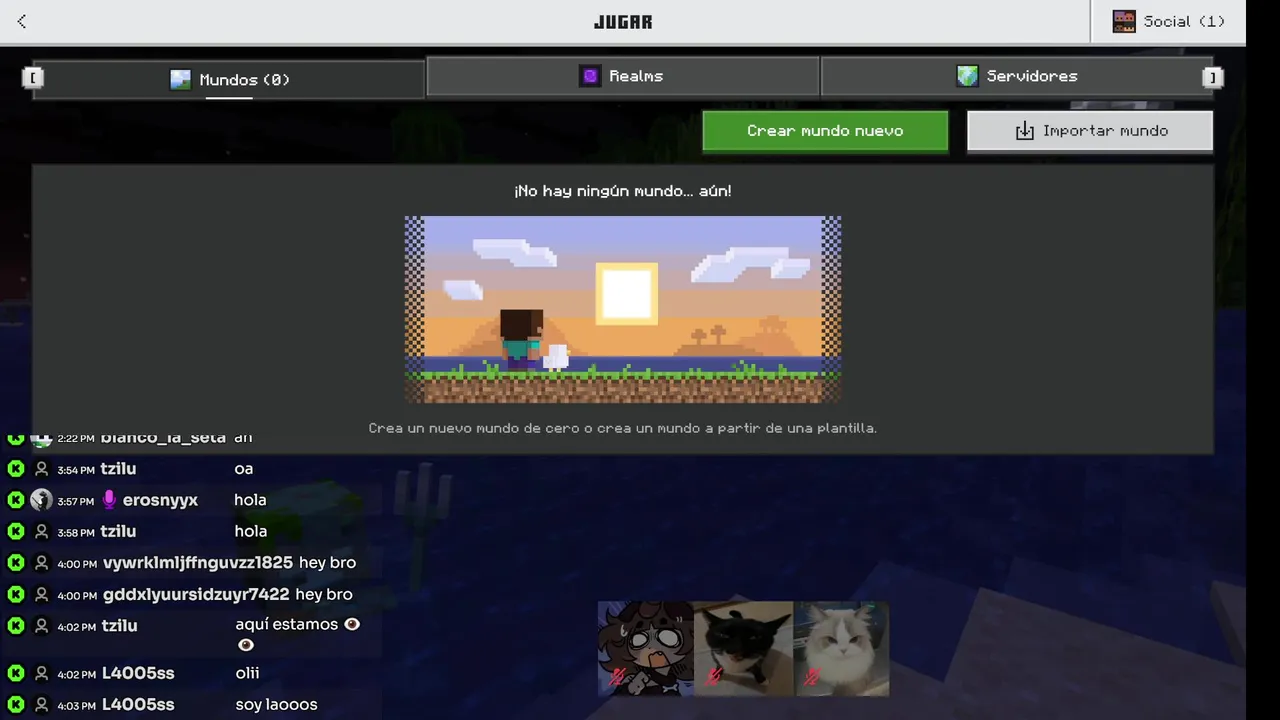Viewport: 1280px width, 720px height.
Task: Click username tzilu at 3:58 PM
Action: [x=118, y=531]
